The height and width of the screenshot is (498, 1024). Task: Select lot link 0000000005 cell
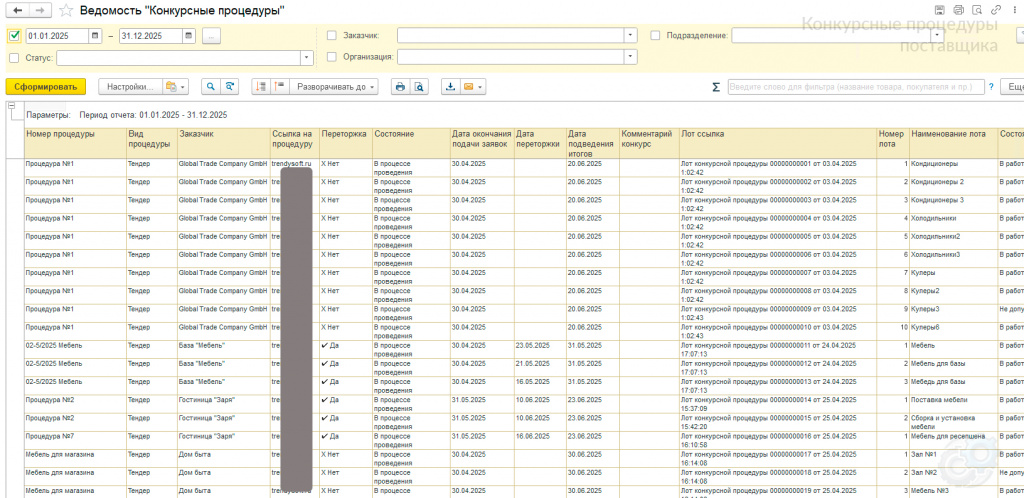click(x=777, y=240)
